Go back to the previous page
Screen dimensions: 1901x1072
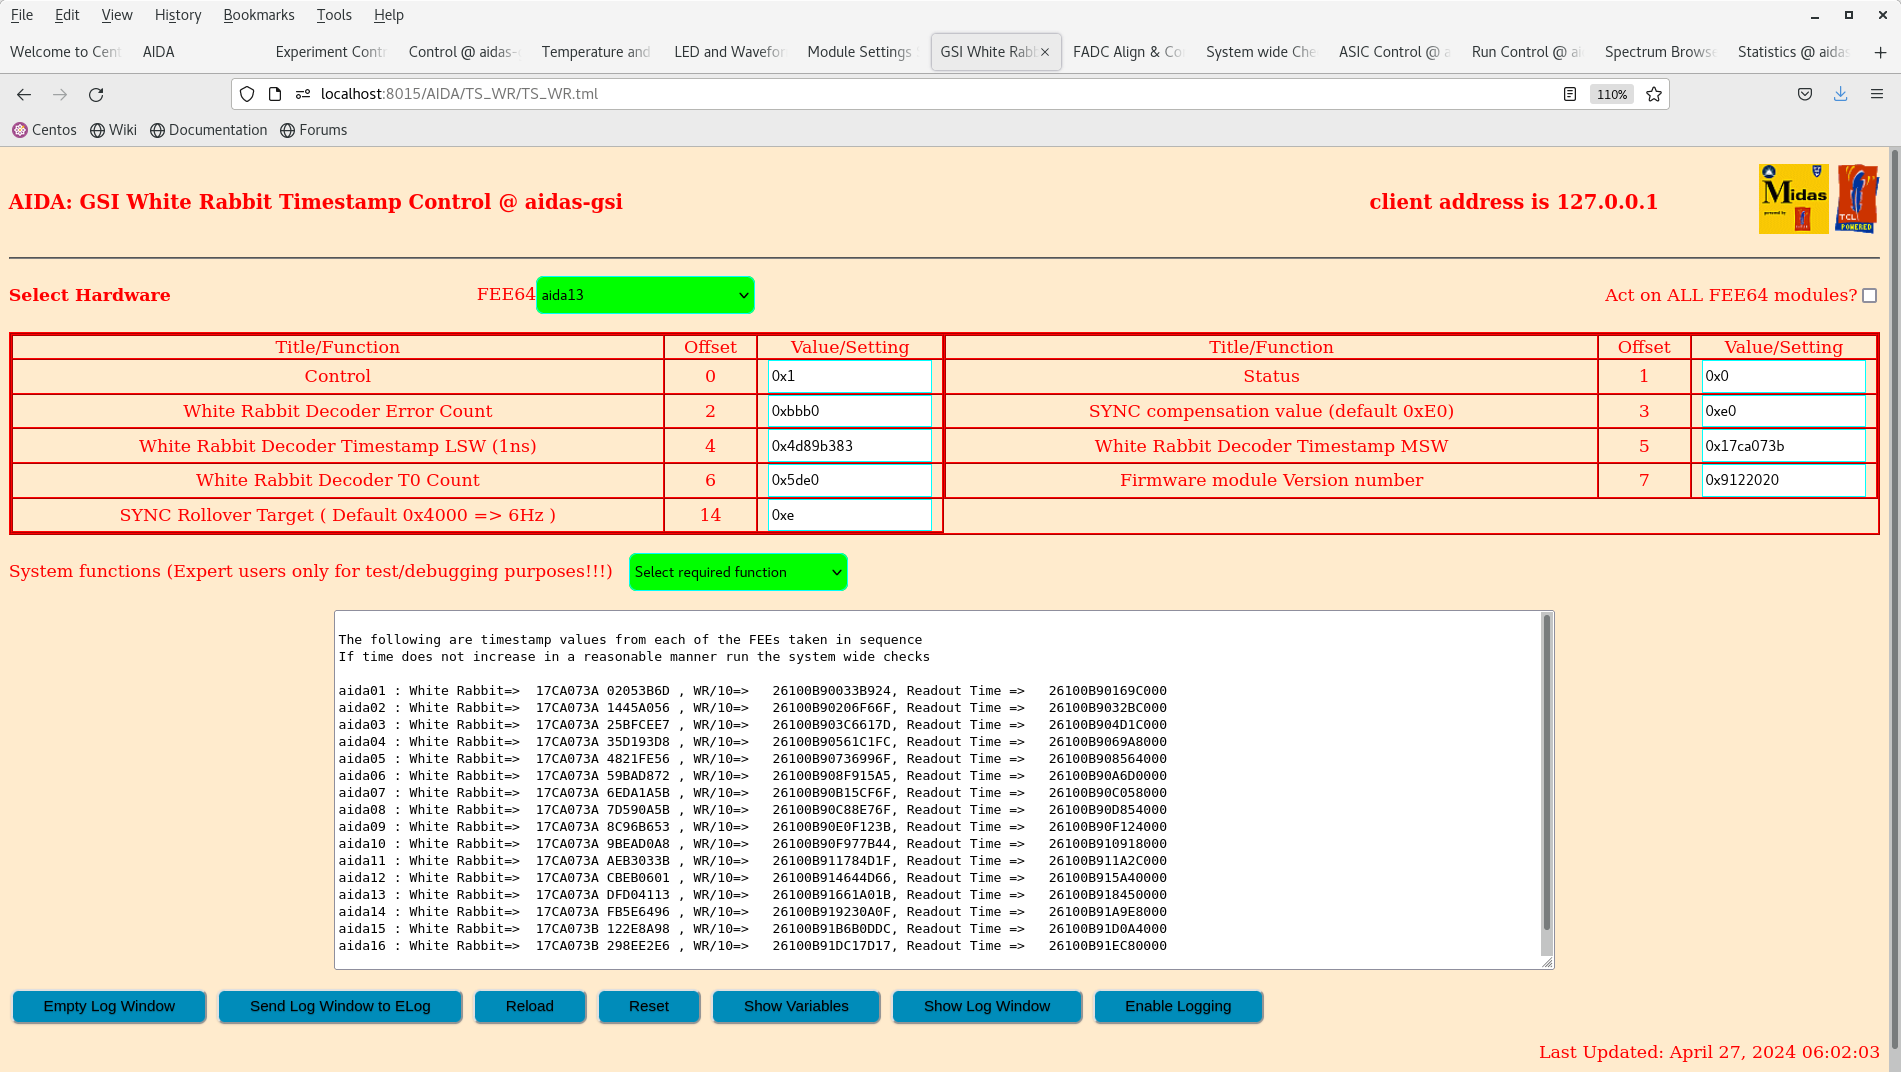click(x=24, y=94)
